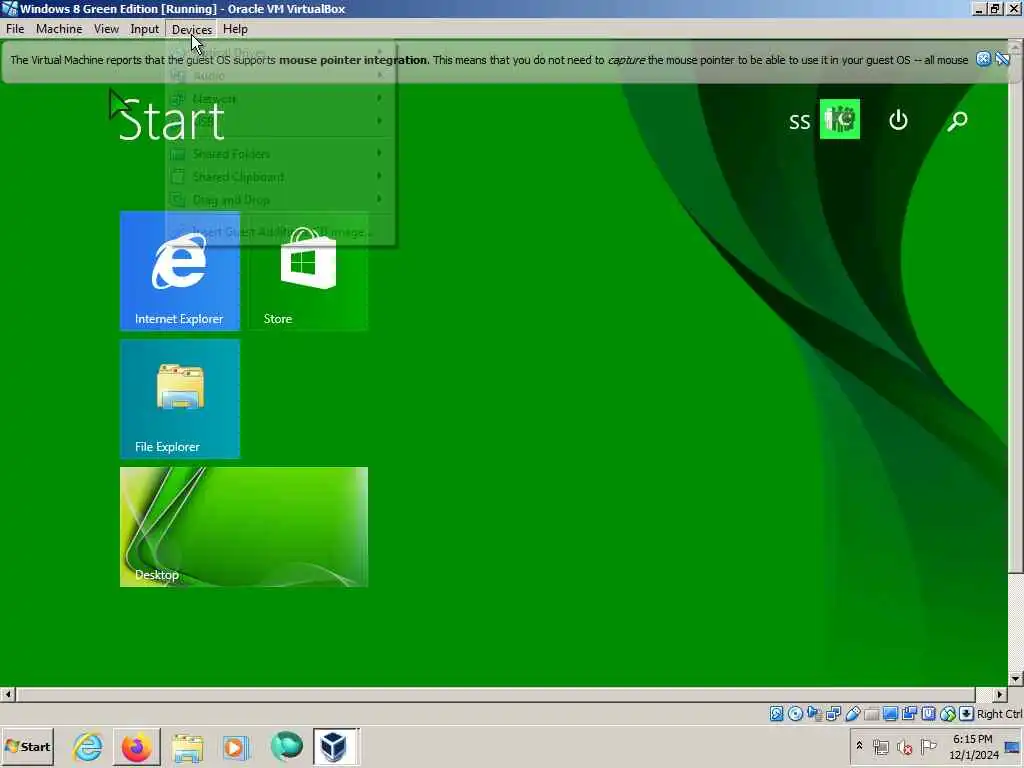Dismiss the mouse integration notification
This screenshot has width=1024, height=768.
tap(983, 59)
